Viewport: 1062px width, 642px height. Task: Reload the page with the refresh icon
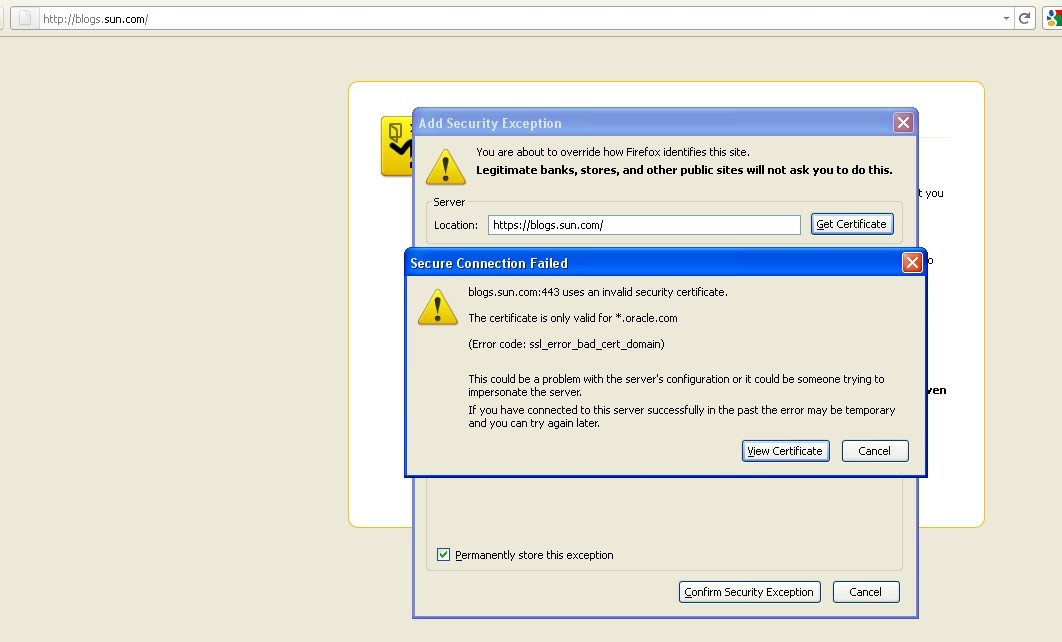[1024, 19]
